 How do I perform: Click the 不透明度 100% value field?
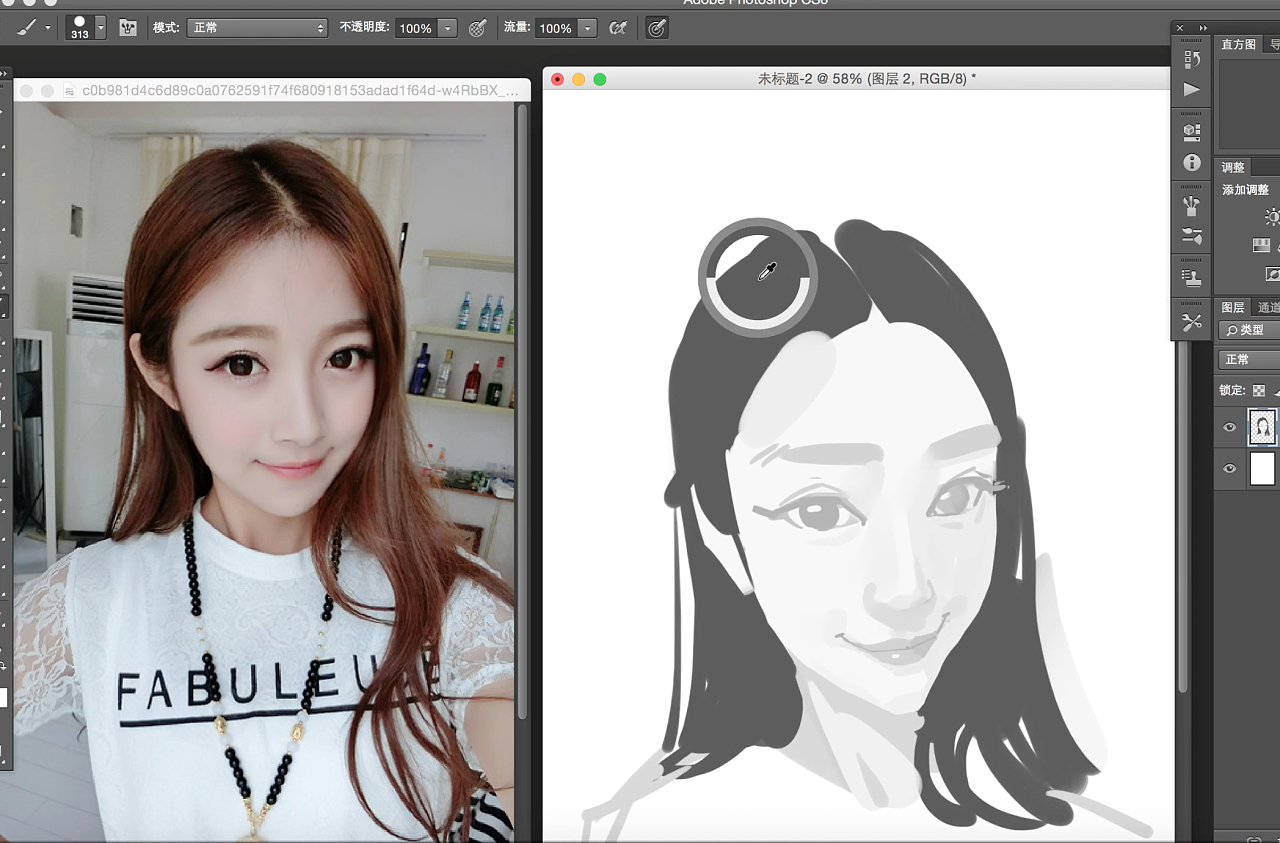(416, 29)
